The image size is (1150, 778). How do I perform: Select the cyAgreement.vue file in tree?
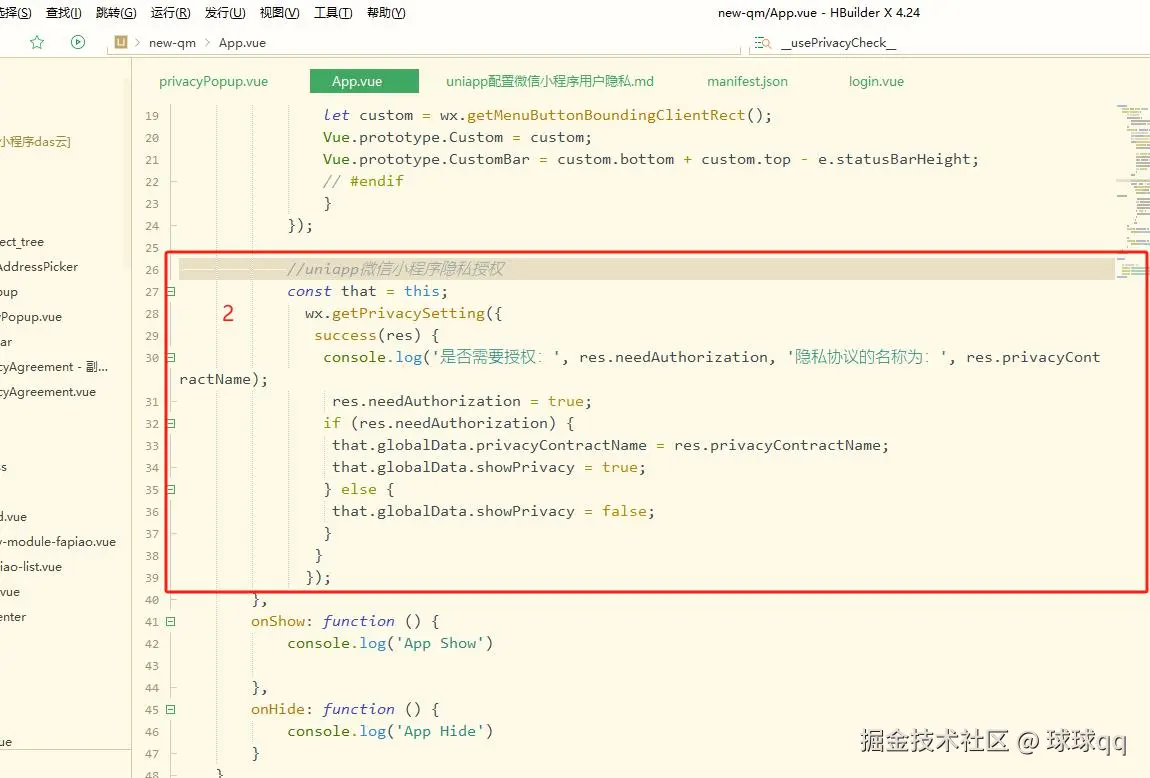coord(48,392)
